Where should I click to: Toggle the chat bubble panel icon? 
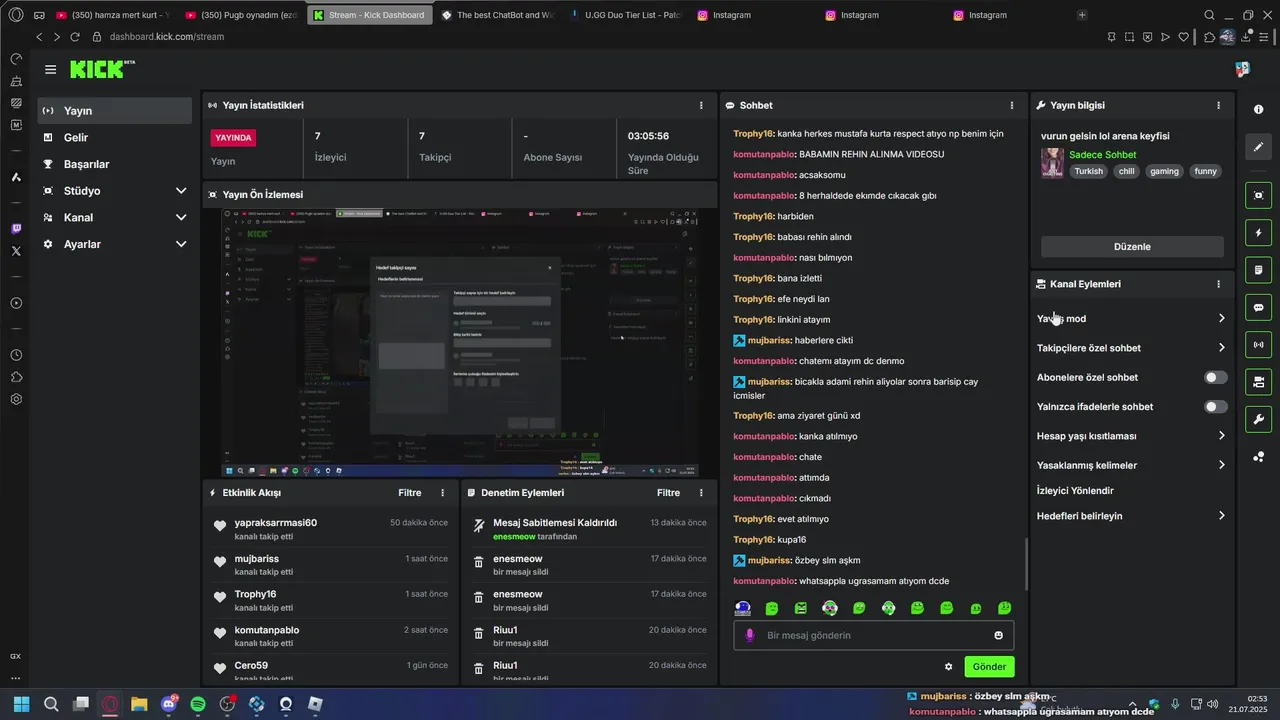1258,307
